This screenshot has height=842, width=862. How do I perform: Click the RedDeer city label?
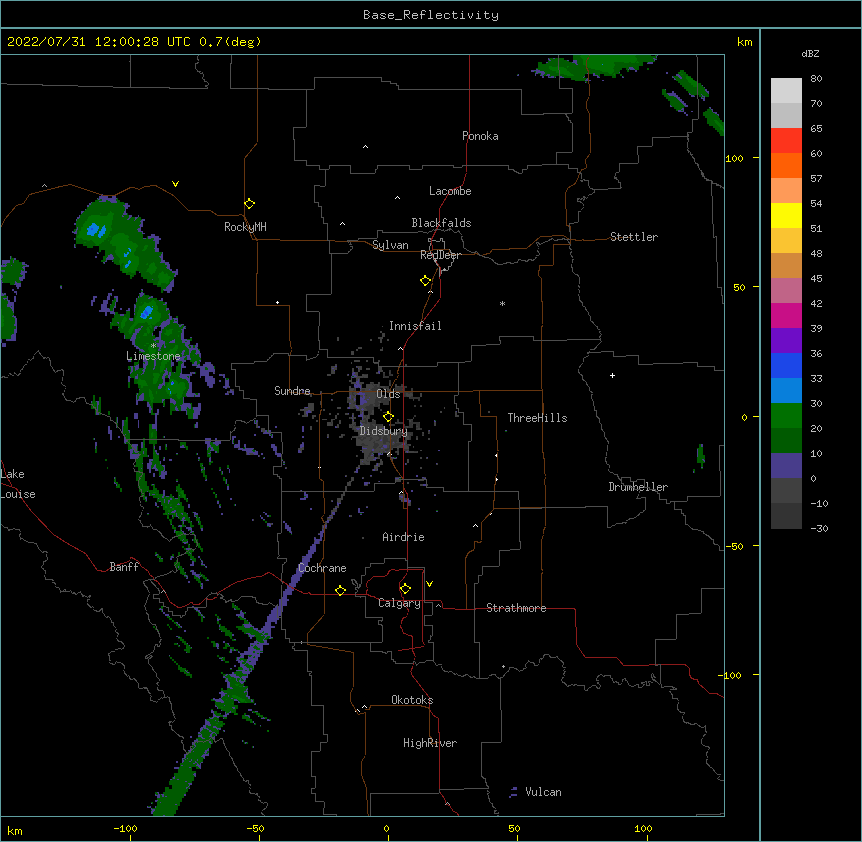(x=440, y=255)
